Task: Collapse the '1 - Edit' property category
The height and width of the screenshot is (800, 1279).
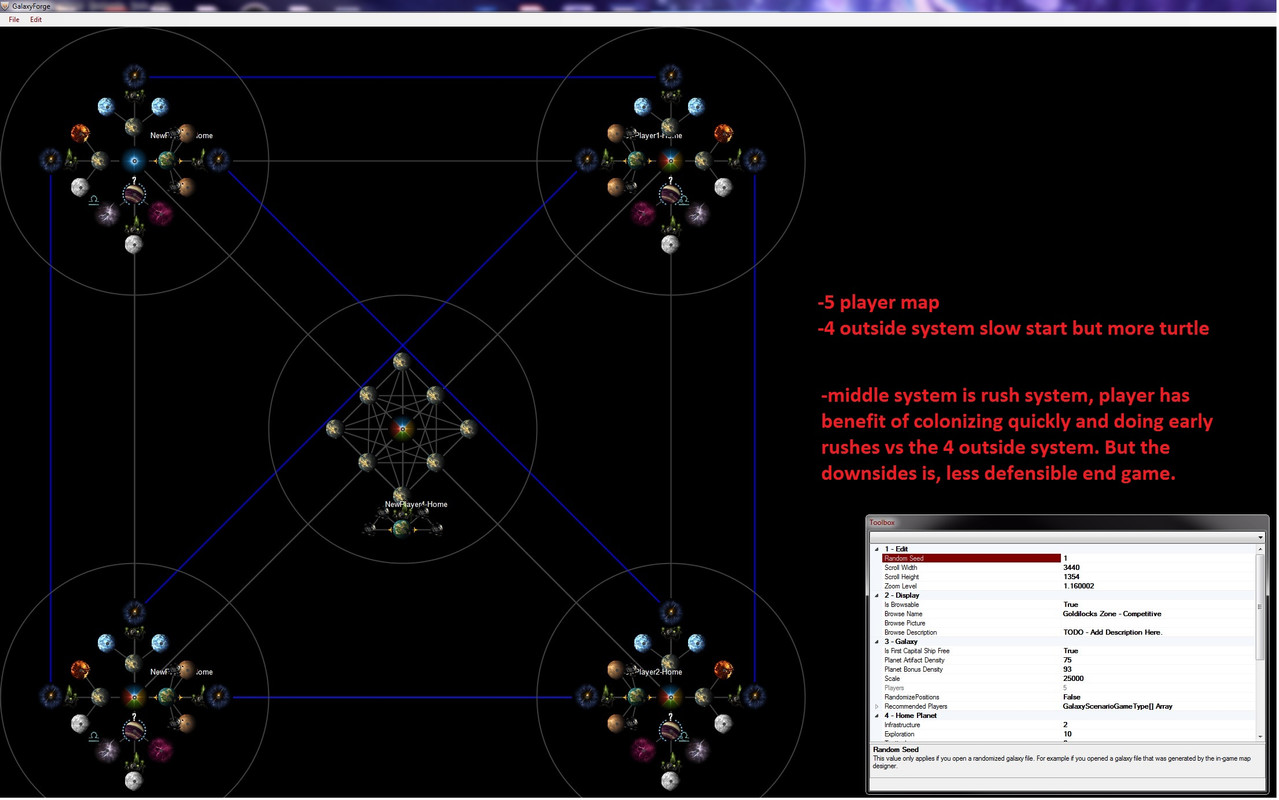Action: tap(878, 549)
